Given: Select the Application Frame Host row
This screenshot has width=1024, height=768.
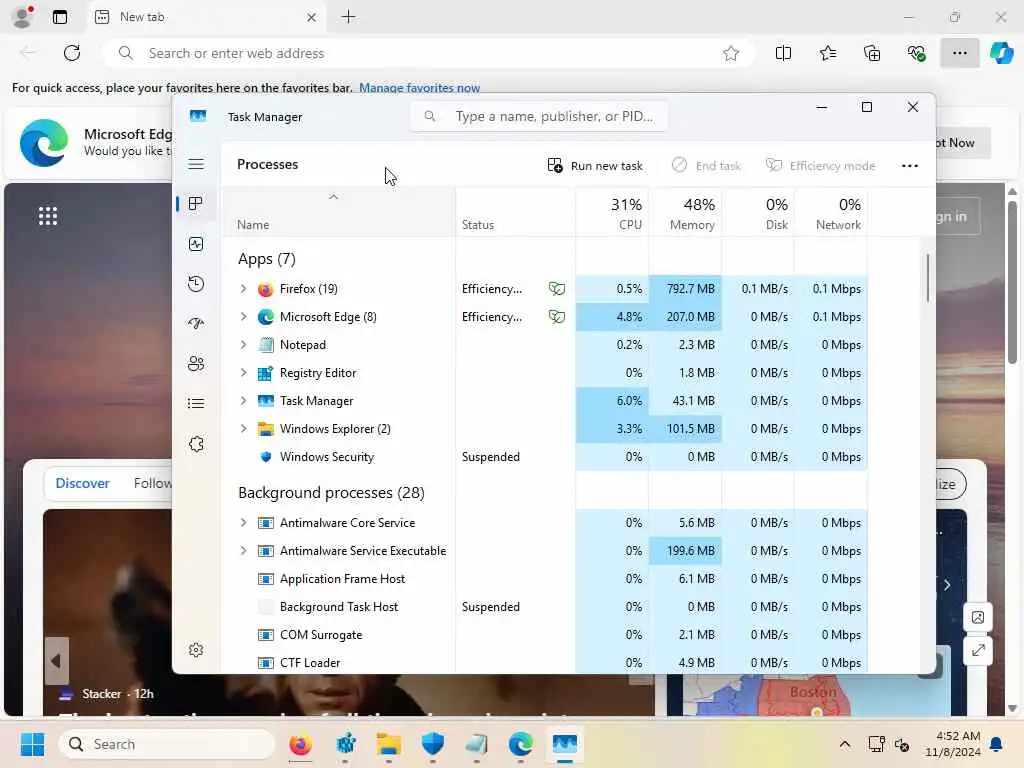Looking at the screenshot, I should tap(545, 579).
